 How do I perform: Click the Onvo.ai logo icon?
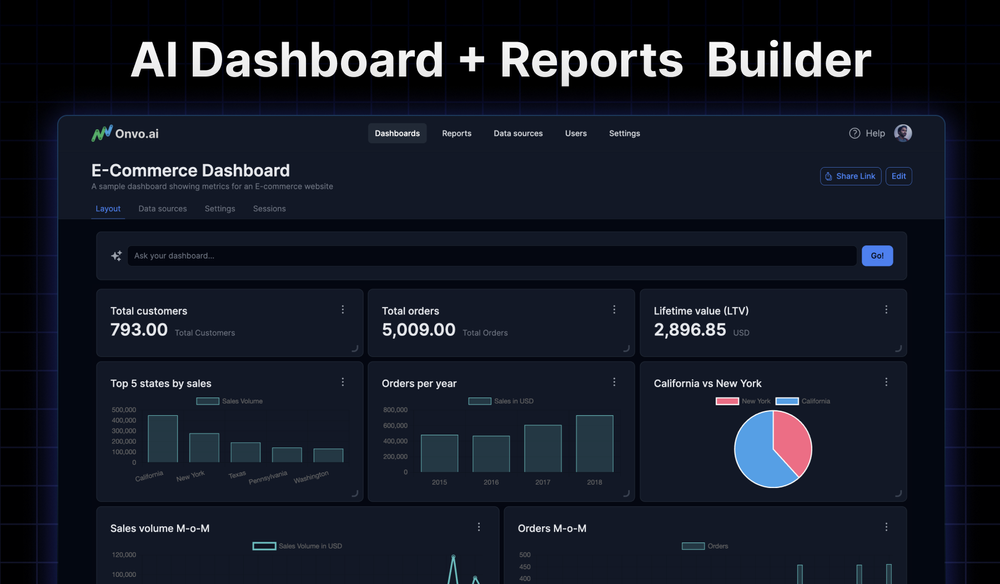[102, 133]
